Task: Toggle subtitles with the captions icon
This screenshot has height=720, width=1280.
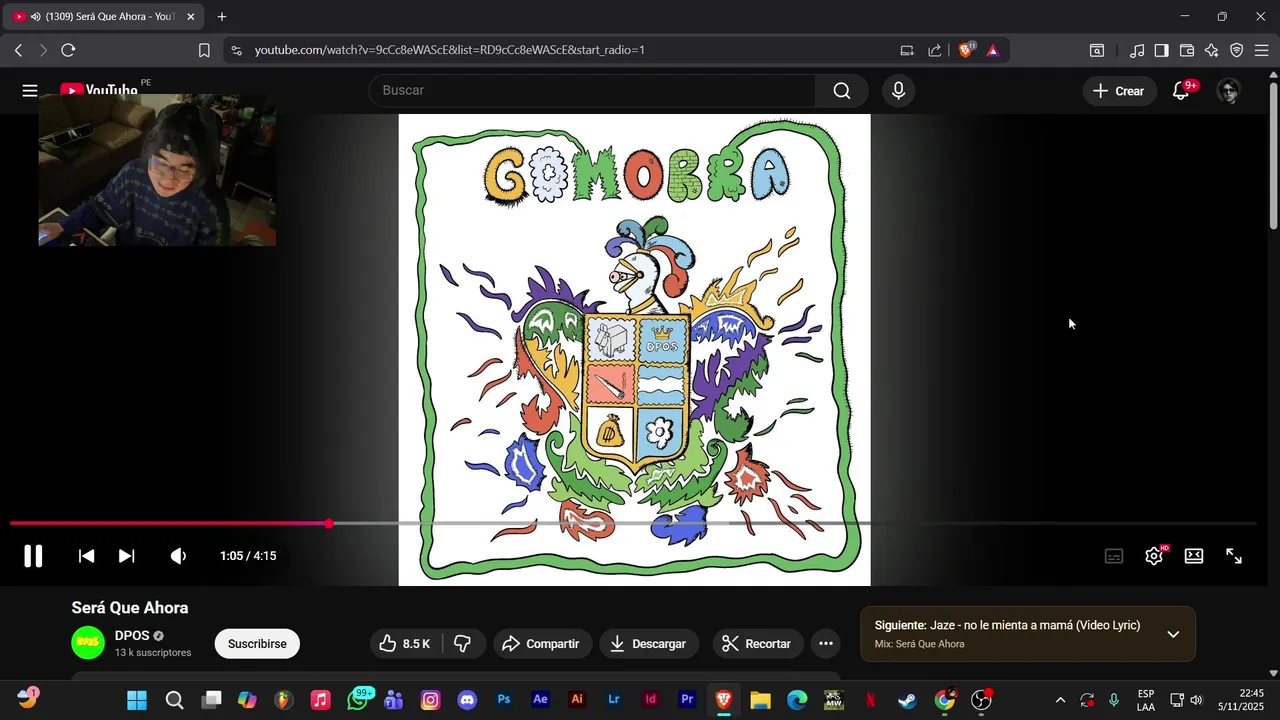Action: 1114,556
